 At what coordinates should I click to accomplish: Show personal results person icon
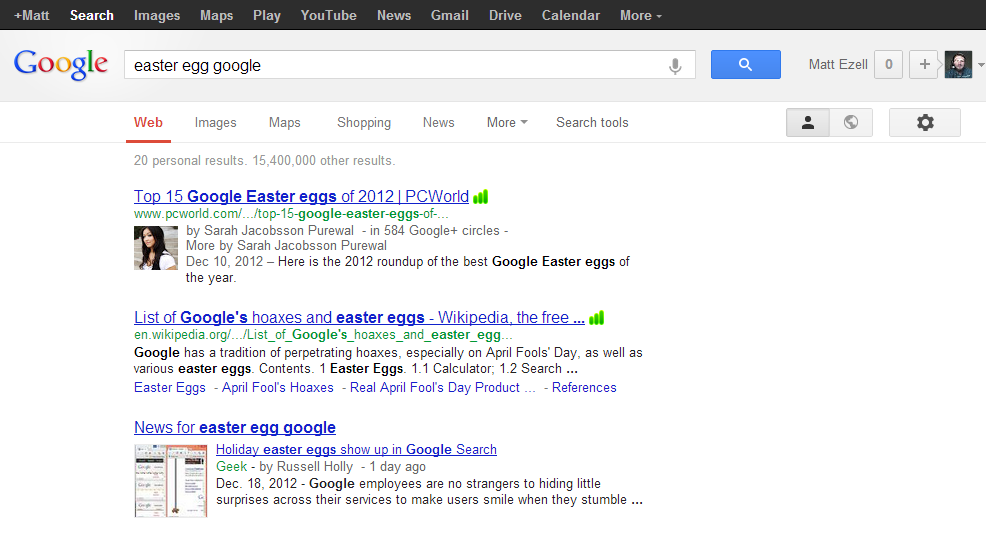[x=808, y=123]
